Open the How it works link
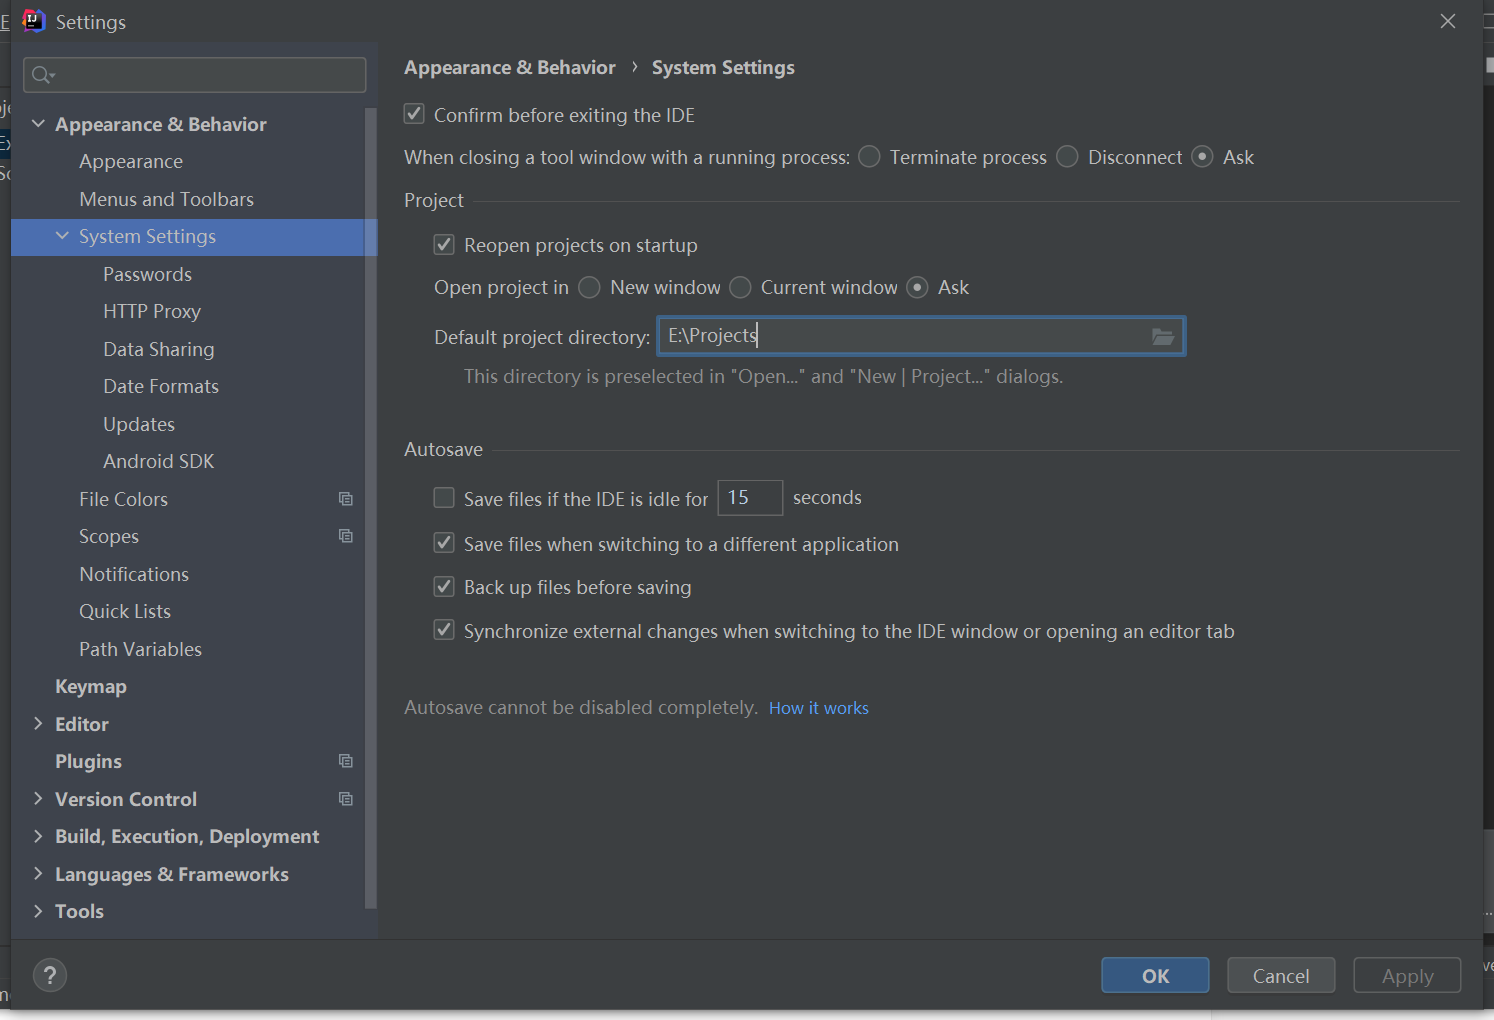Viewport: 1494px width, 1020px height. coord(818,708)
